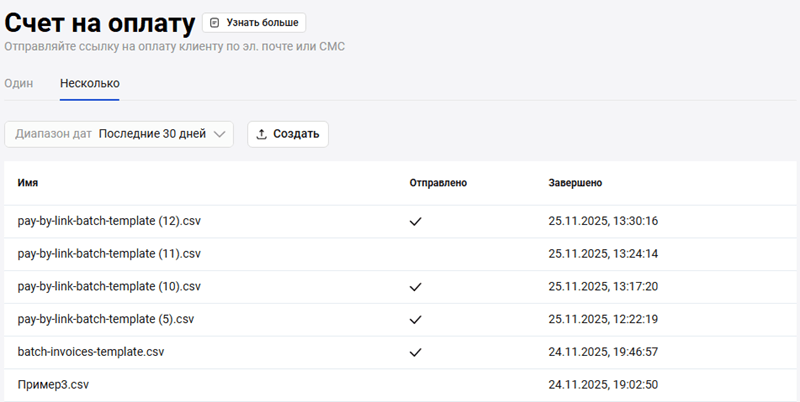
Task: Click the Завершено column header
Action: [574, 183]
